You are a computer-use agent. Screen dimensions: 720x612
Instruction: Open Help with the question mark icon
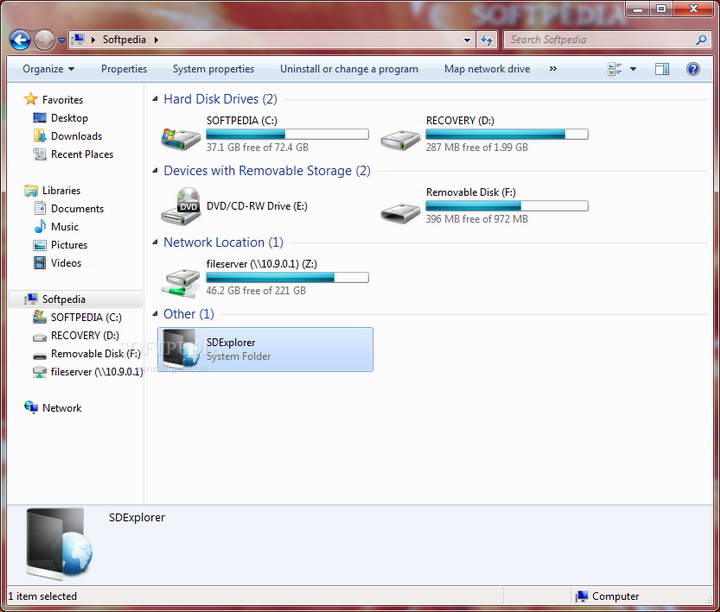pyautogui.click(x=692, y=69)
